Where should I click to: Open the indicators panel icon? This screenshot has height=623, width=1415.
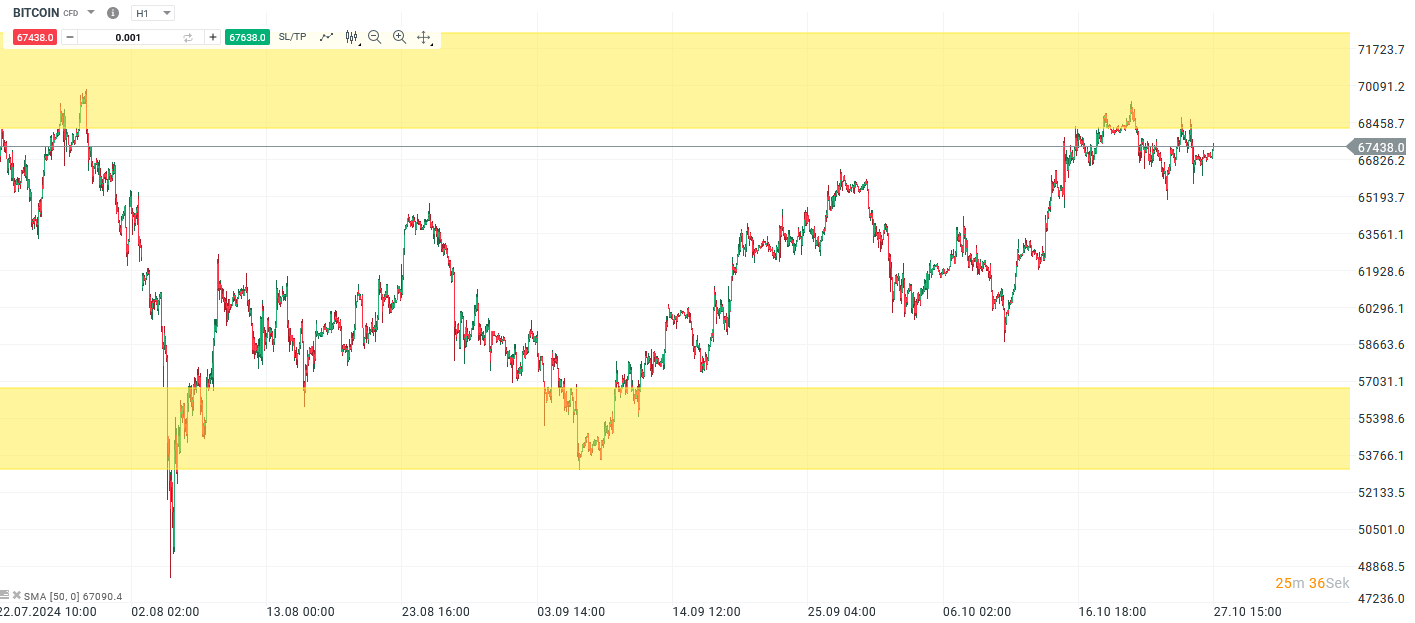pyautogui.click(x=351, y=36)
